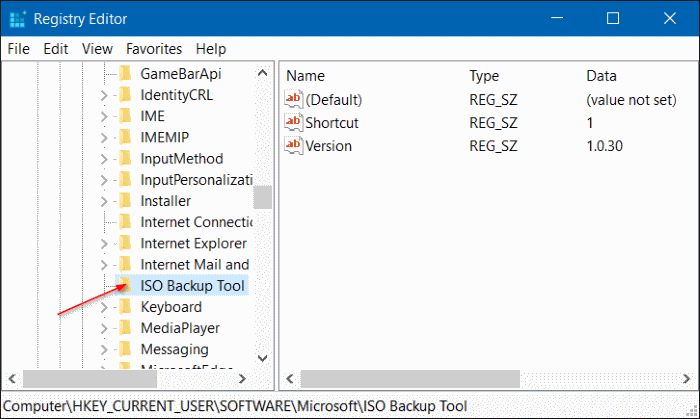Select the Version value name

pyautogui.click(x=329, y=146)
